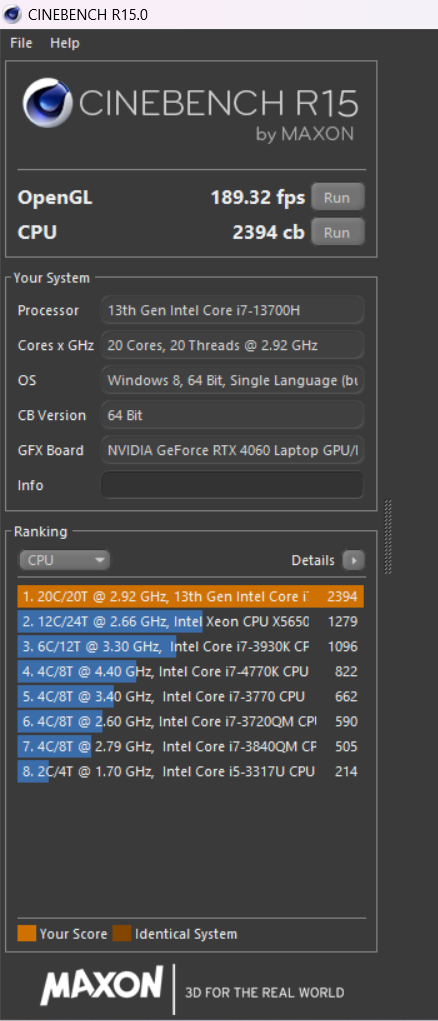Click the Details label in Ranking
The image size is (438, 1021).
(x=313, y=560)
